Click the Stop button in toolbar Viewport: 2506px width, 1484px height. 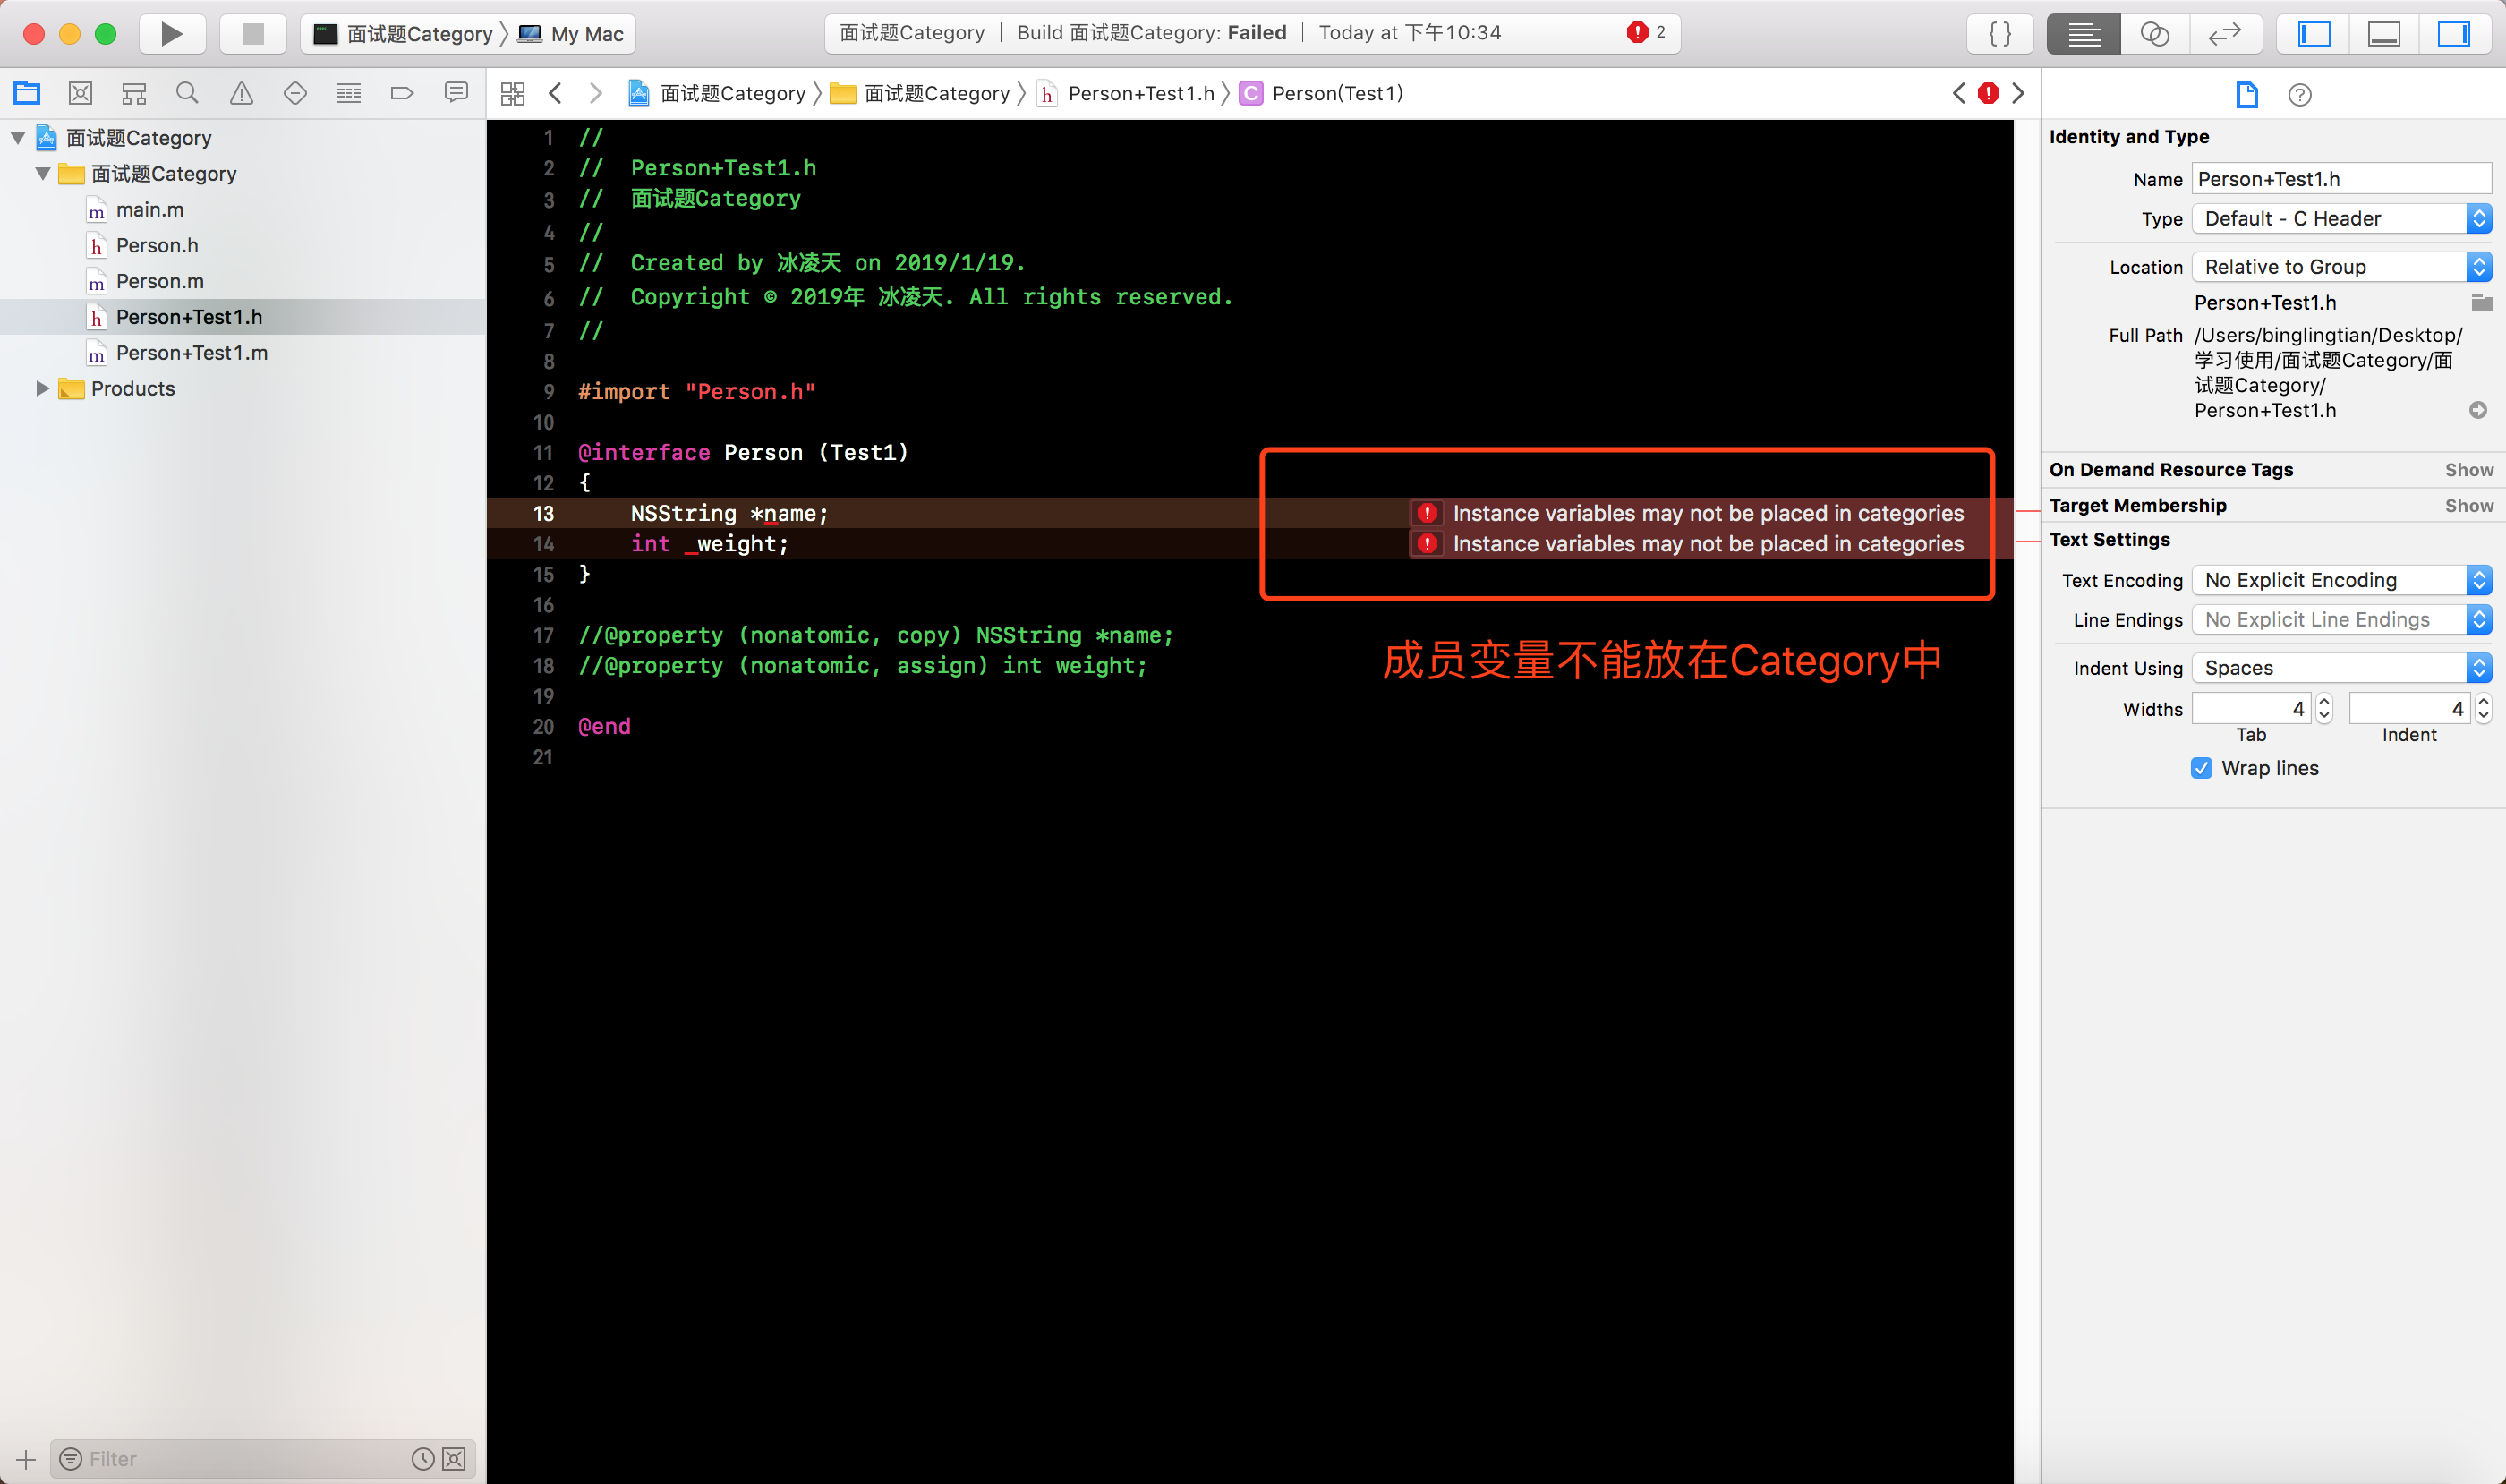click(x=253, y=34)
